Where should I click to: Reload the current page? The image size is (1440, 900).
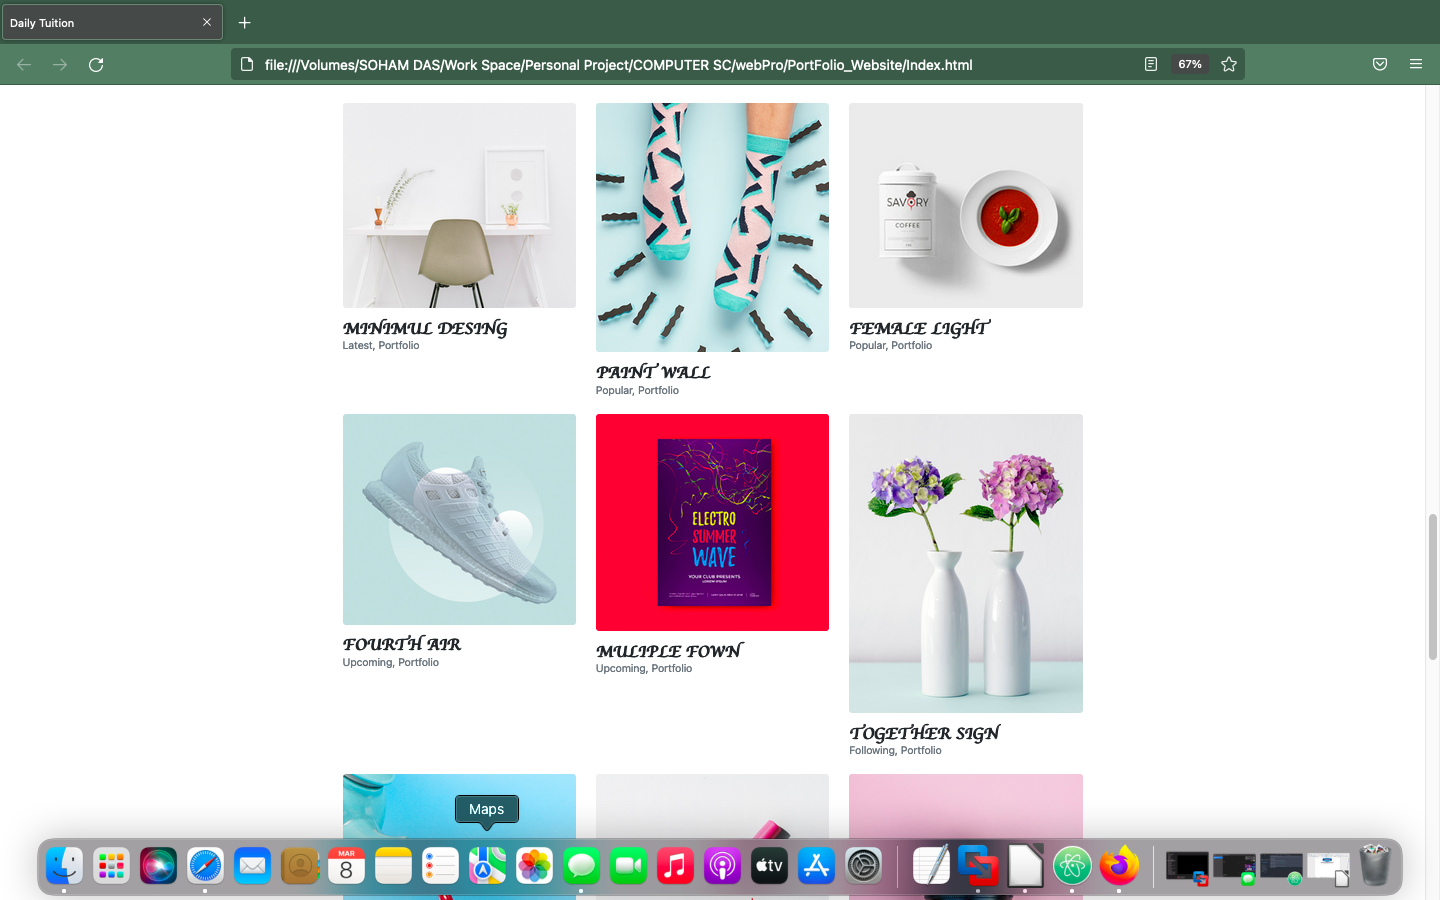(x=96, y=64)
